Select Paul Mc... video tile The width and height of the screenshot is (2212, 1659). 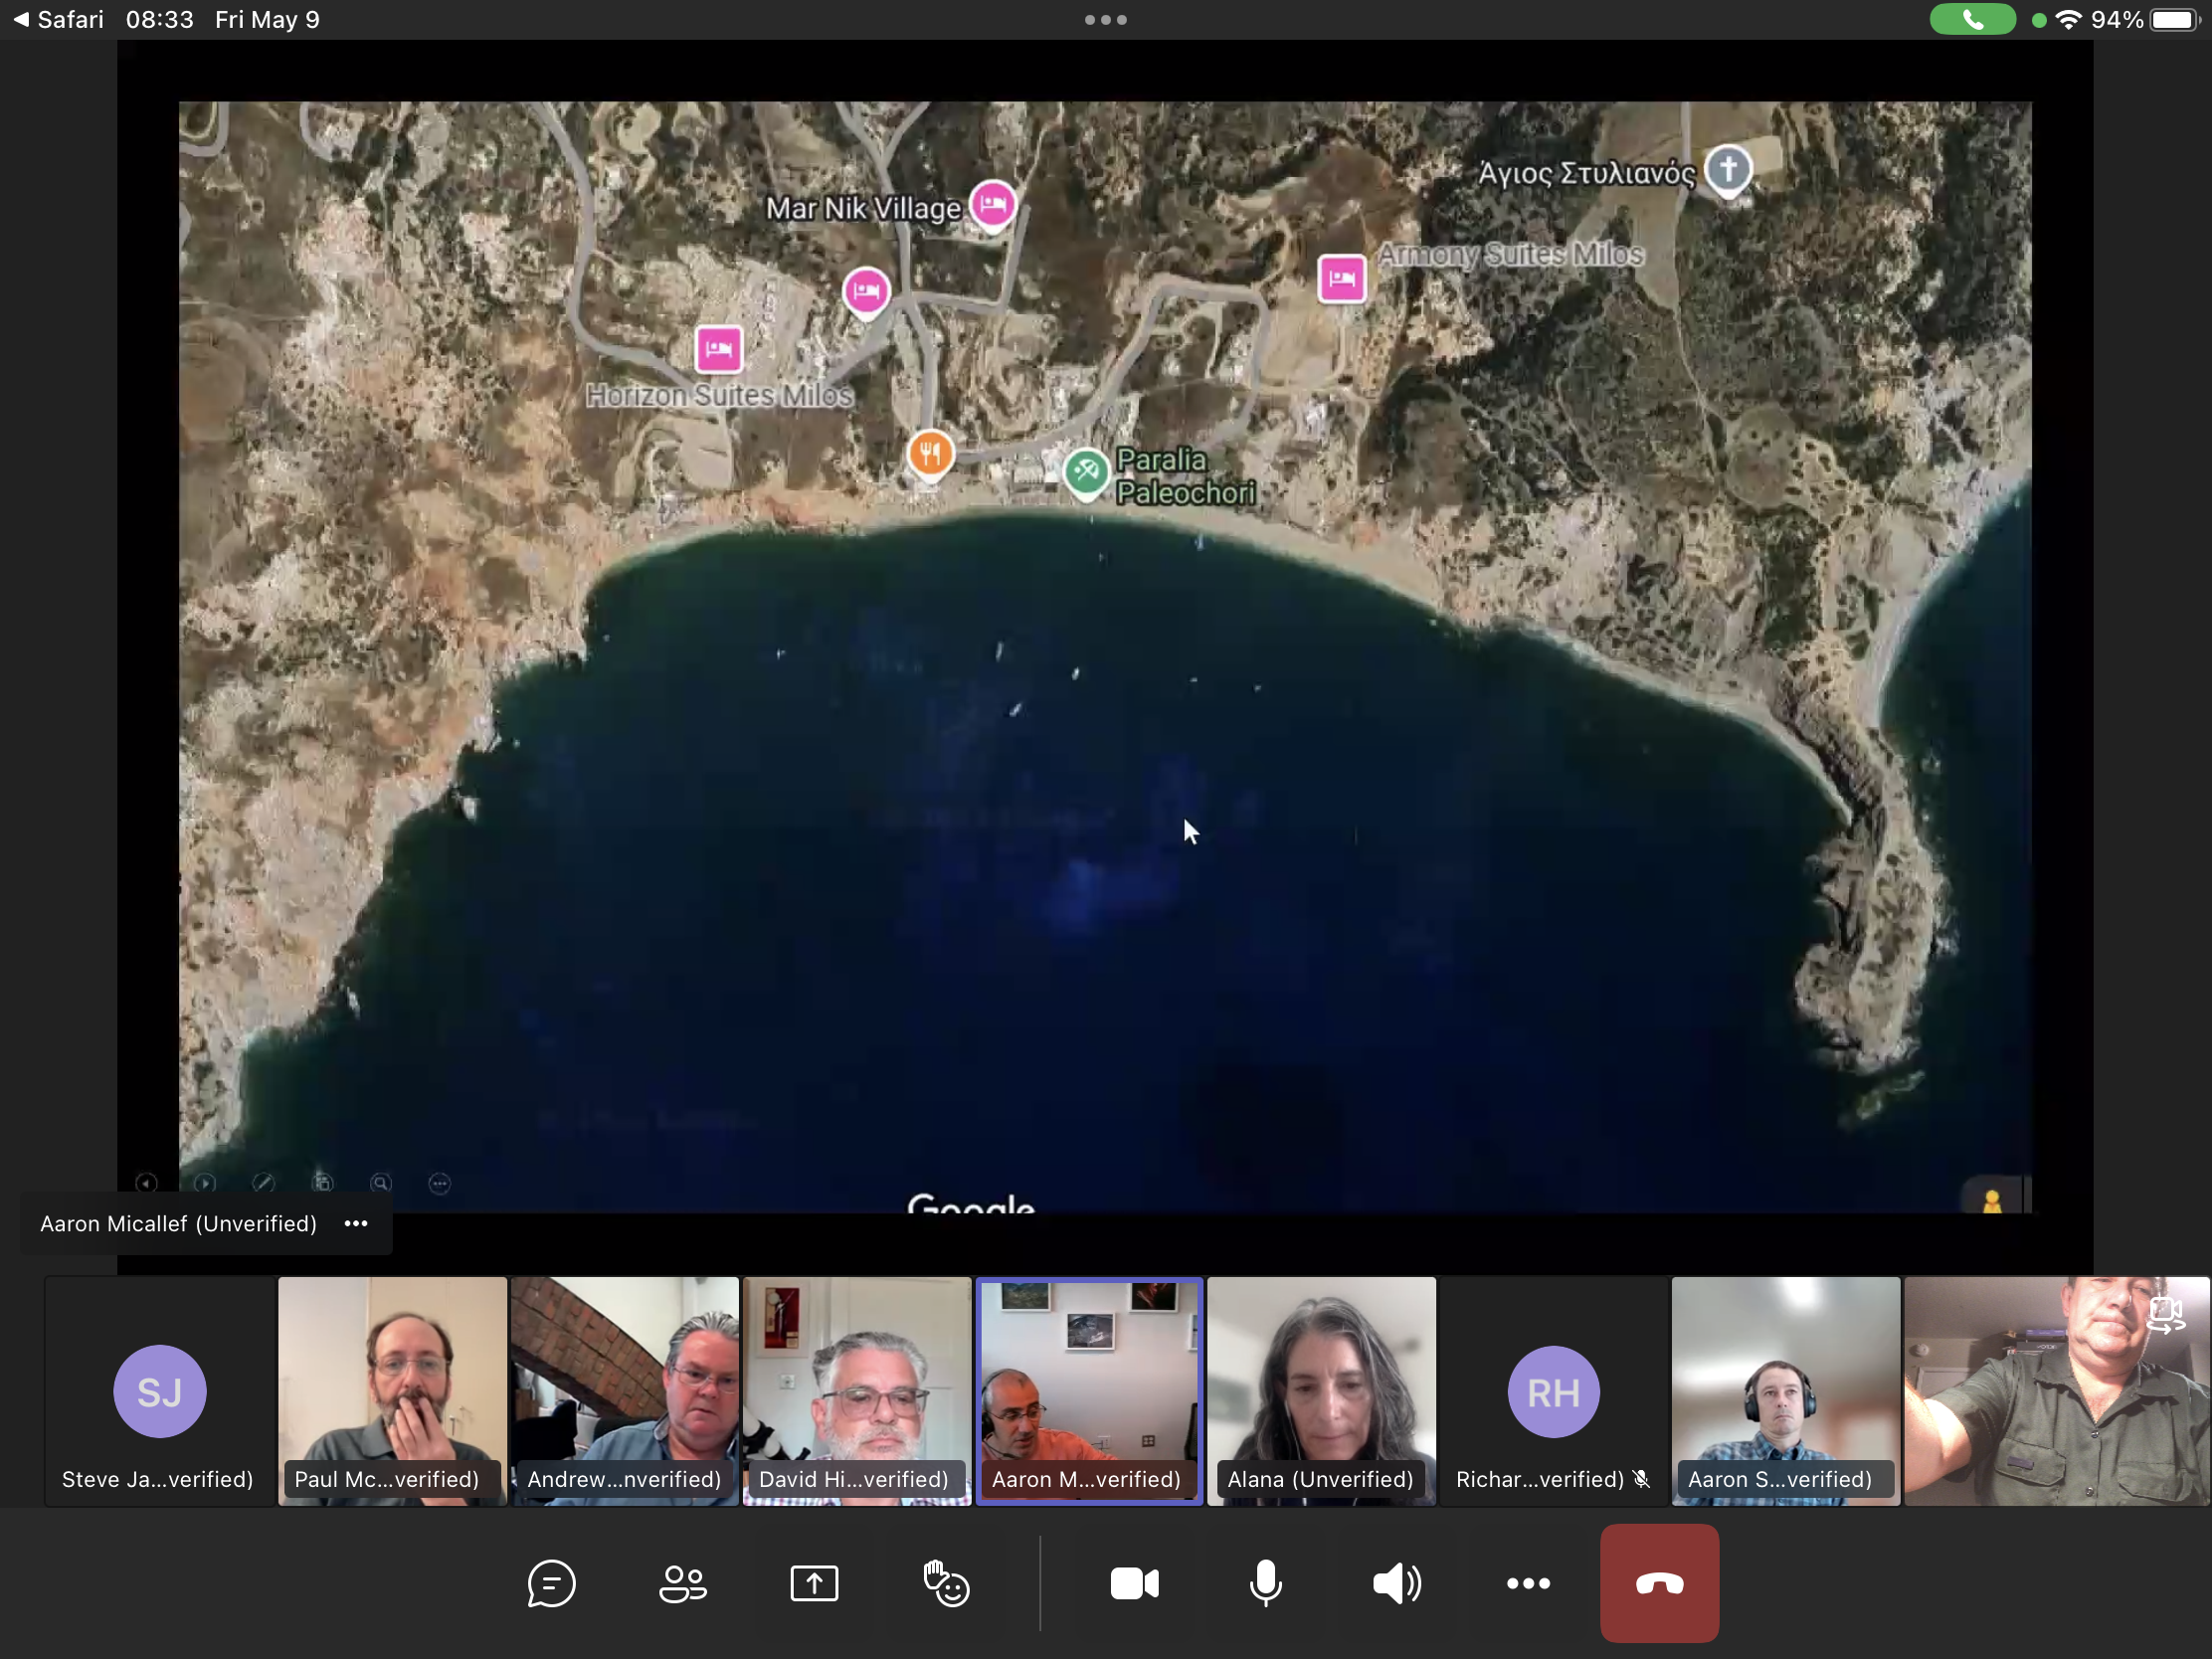[392, 1391]
